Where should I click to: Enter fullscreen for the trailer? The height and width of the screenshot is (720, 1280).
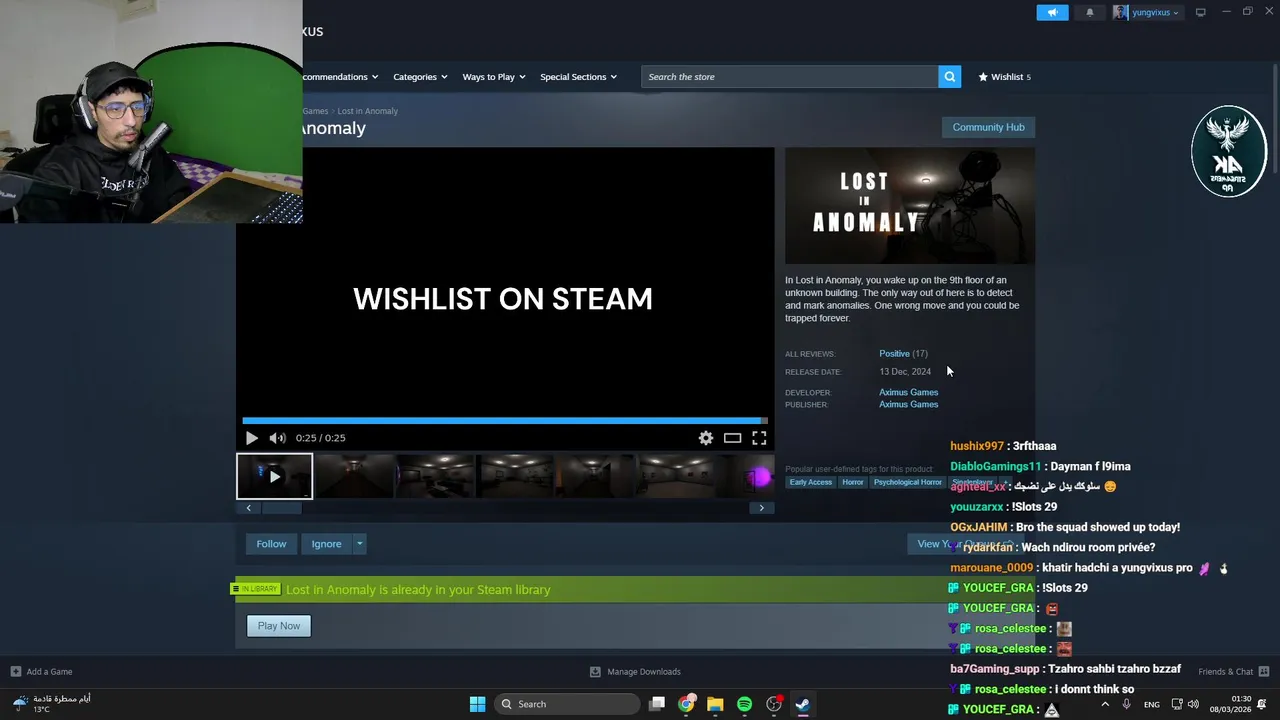point(759,438)
